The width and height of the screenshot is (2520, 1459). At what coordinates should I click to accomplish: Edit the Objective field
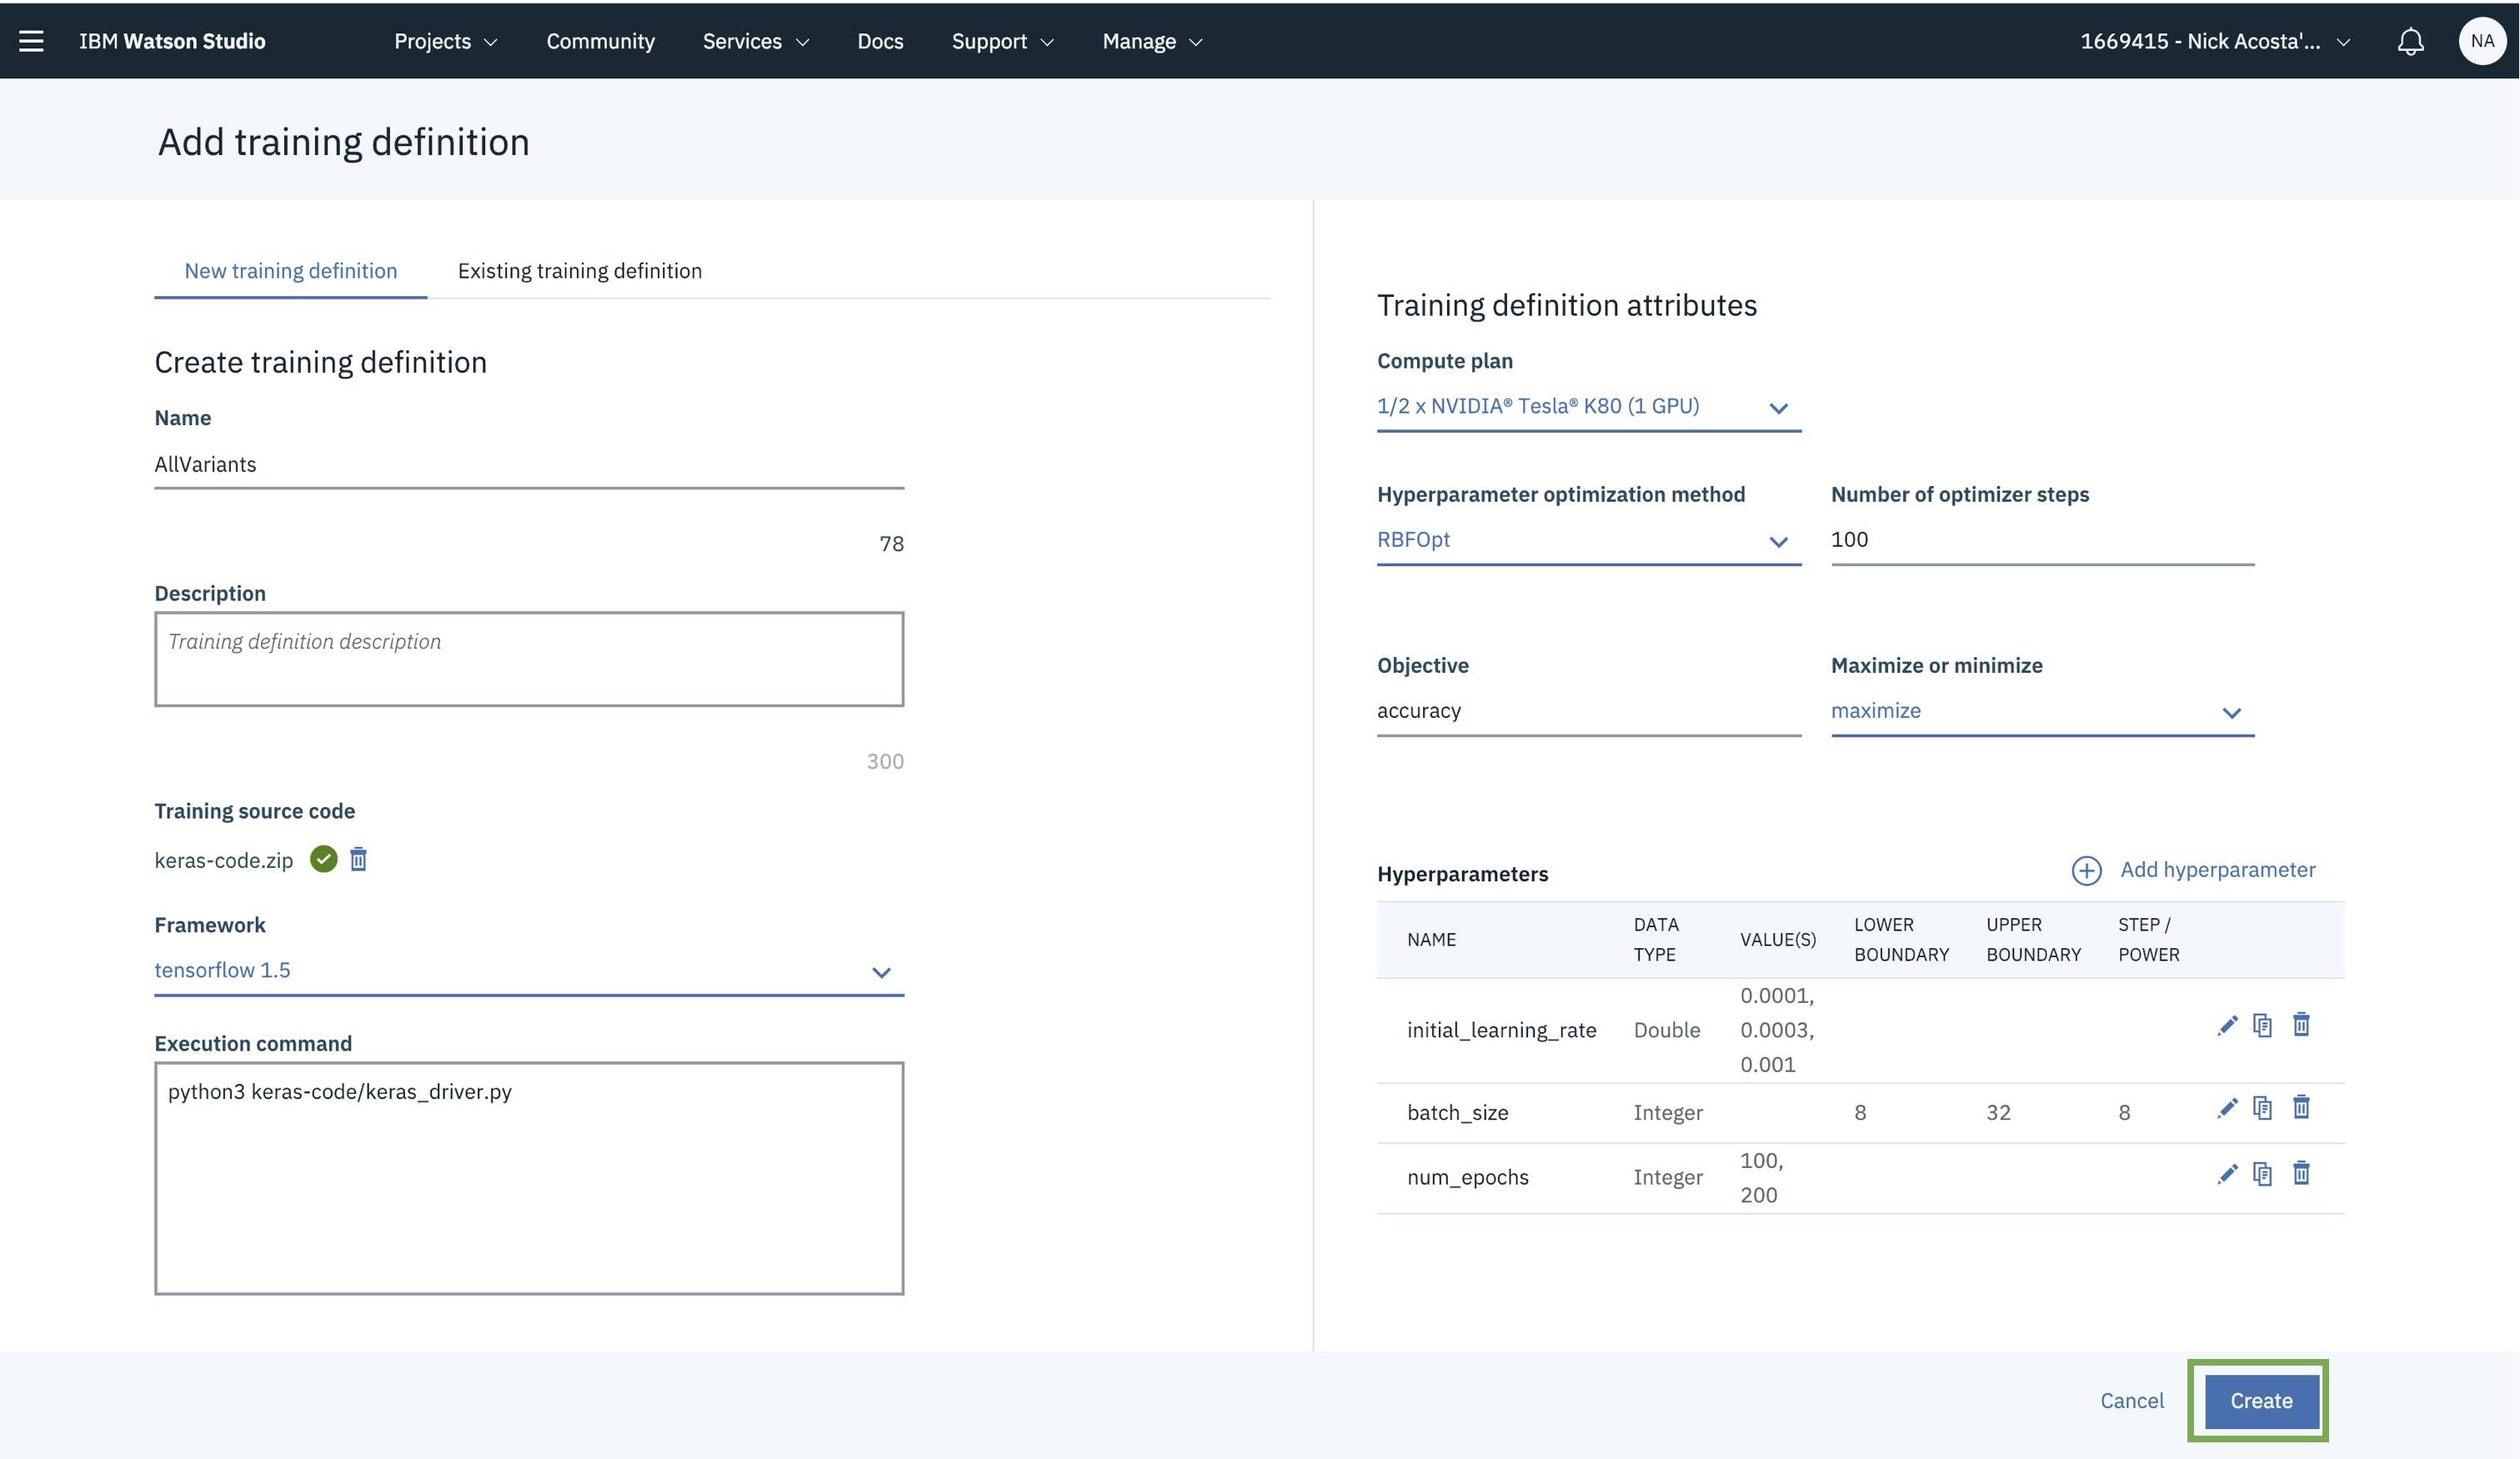[1588, 712]
